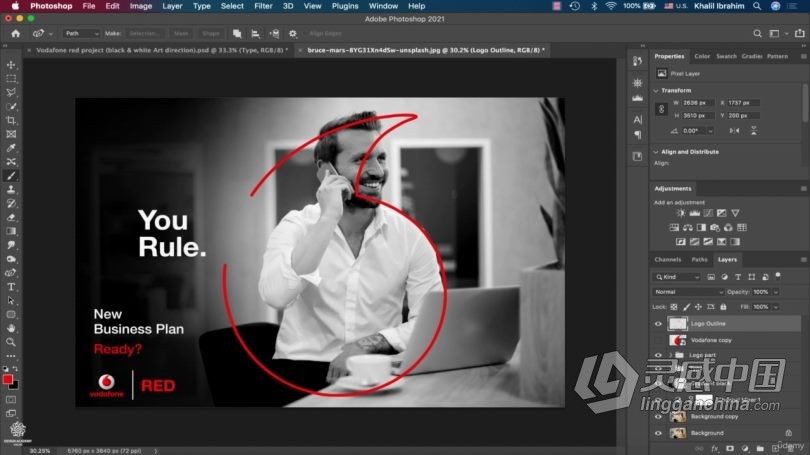This screenshot has height=455, width=810.
Task: Click the Logo Outline layer thumbnail
Action: pos(677,324)
